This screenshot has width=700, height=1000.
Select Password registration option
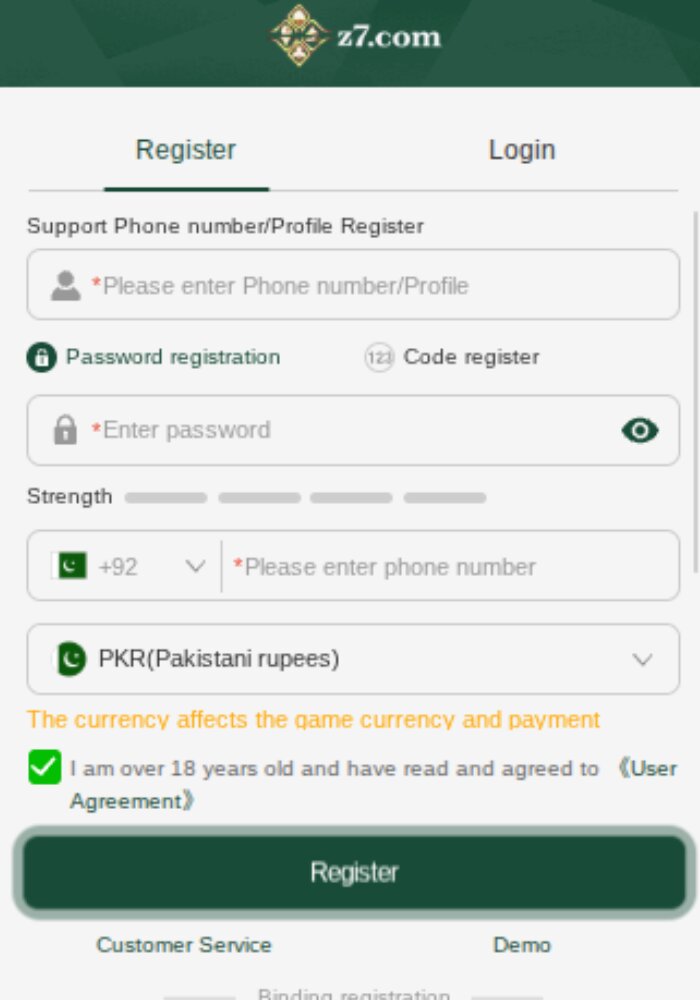pos(154,357)
